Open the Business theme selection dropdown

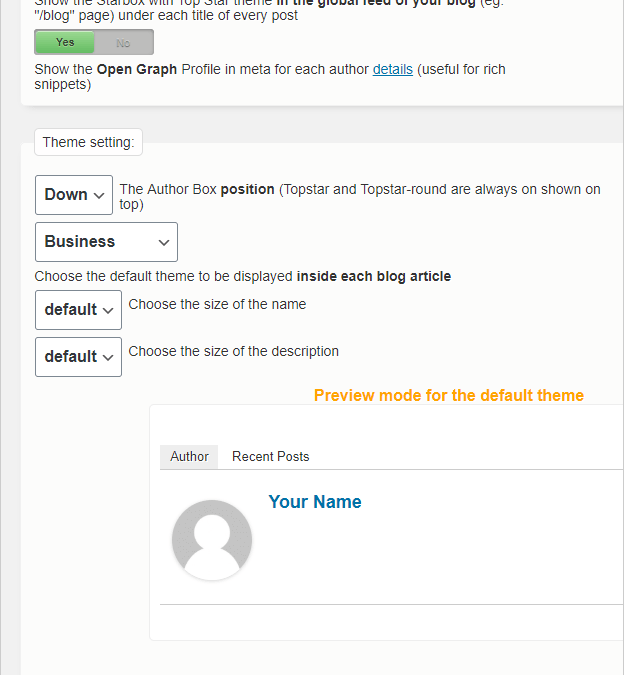[106, 242]
